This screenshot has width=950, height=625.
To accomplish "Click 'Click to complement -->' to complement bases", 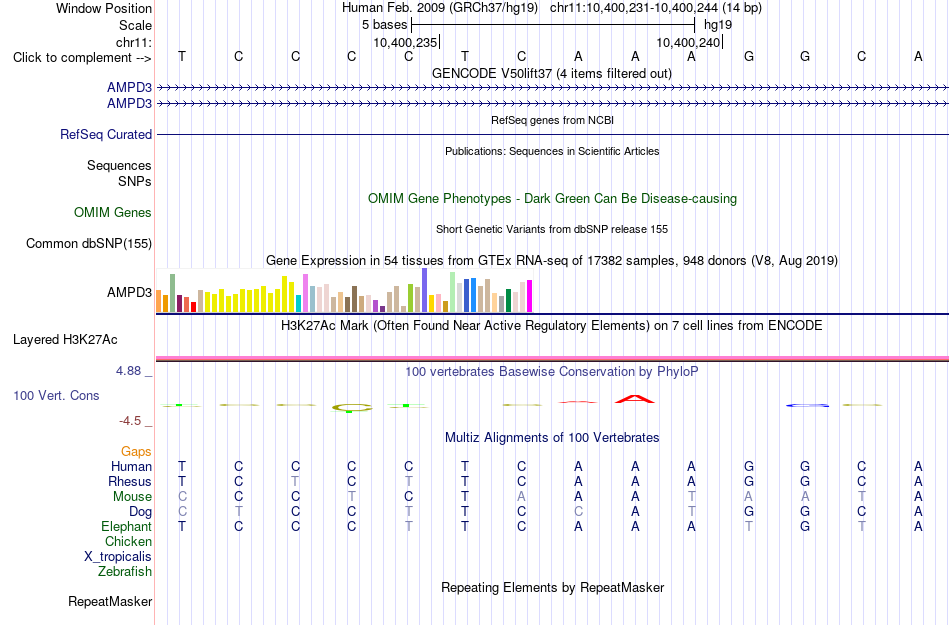I will coord(82,58).
